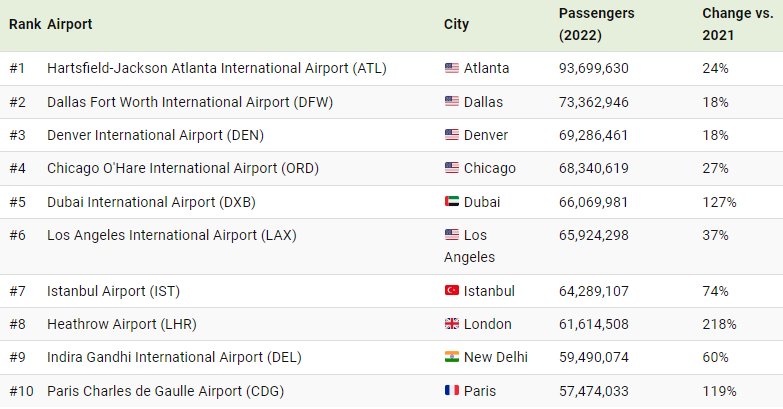Click the US flag next to Atlanta
Viewport: 783px width, 409px height.
point(451,68)
